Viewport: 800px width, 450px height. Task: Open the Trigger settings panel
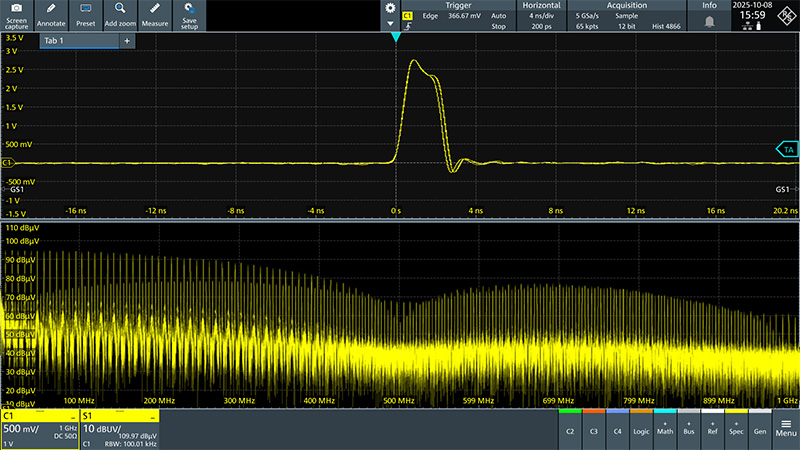coord(458,16)
